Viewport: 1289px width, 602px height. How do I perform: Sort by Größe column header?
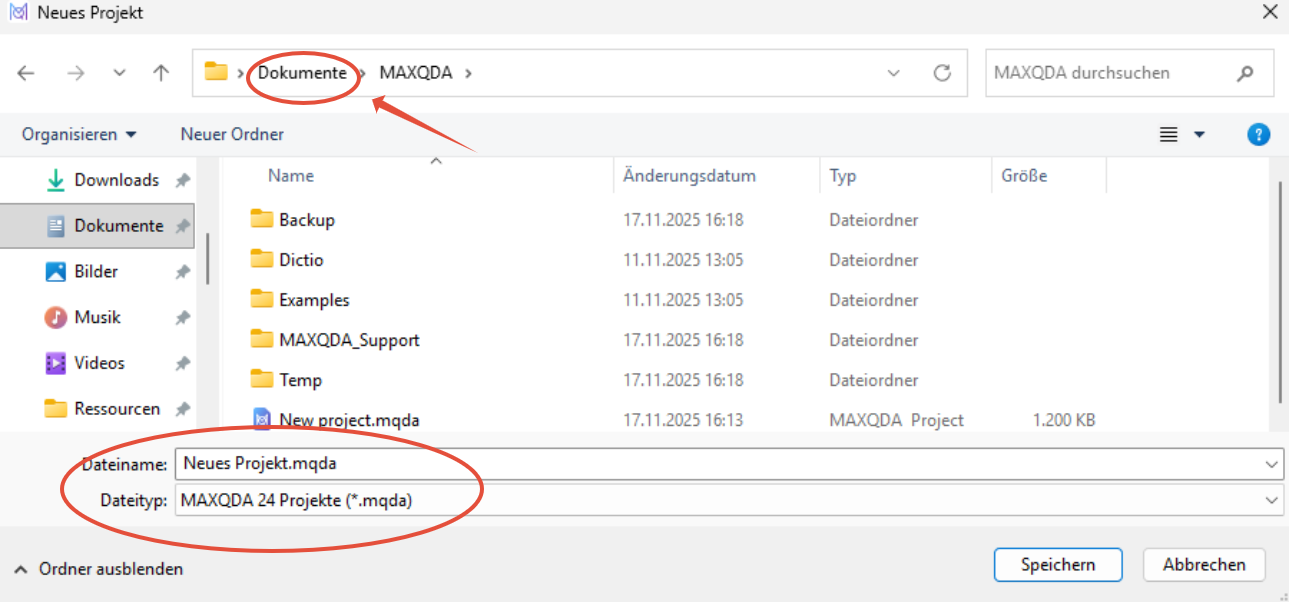point(1024,176)
